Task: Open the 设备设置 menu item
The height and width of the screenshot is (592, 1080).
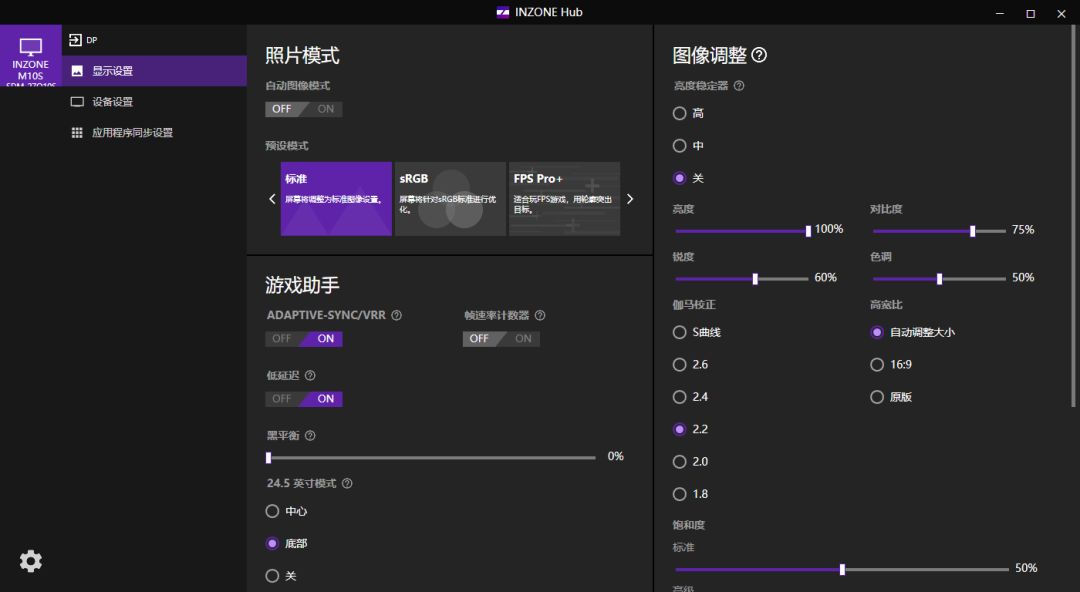Action: (154, 102)
